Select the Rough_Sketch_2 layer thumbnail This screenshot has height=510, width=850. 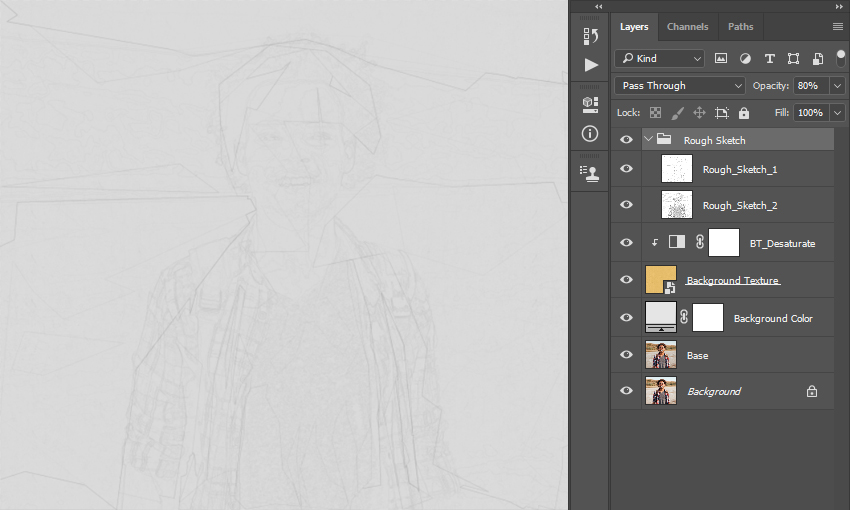click(x=677, y=204)
